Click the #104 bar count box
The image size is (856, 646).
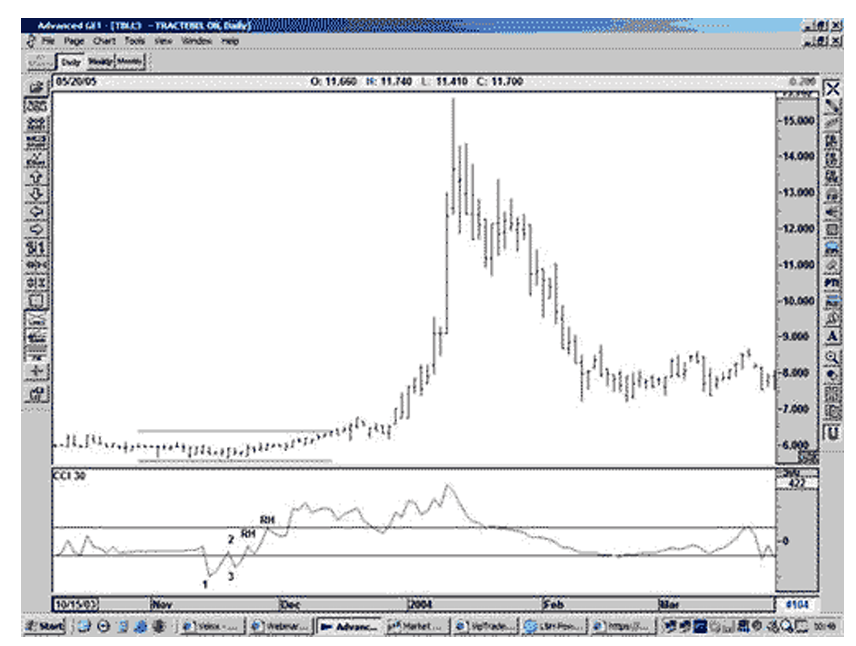[797, 604]
